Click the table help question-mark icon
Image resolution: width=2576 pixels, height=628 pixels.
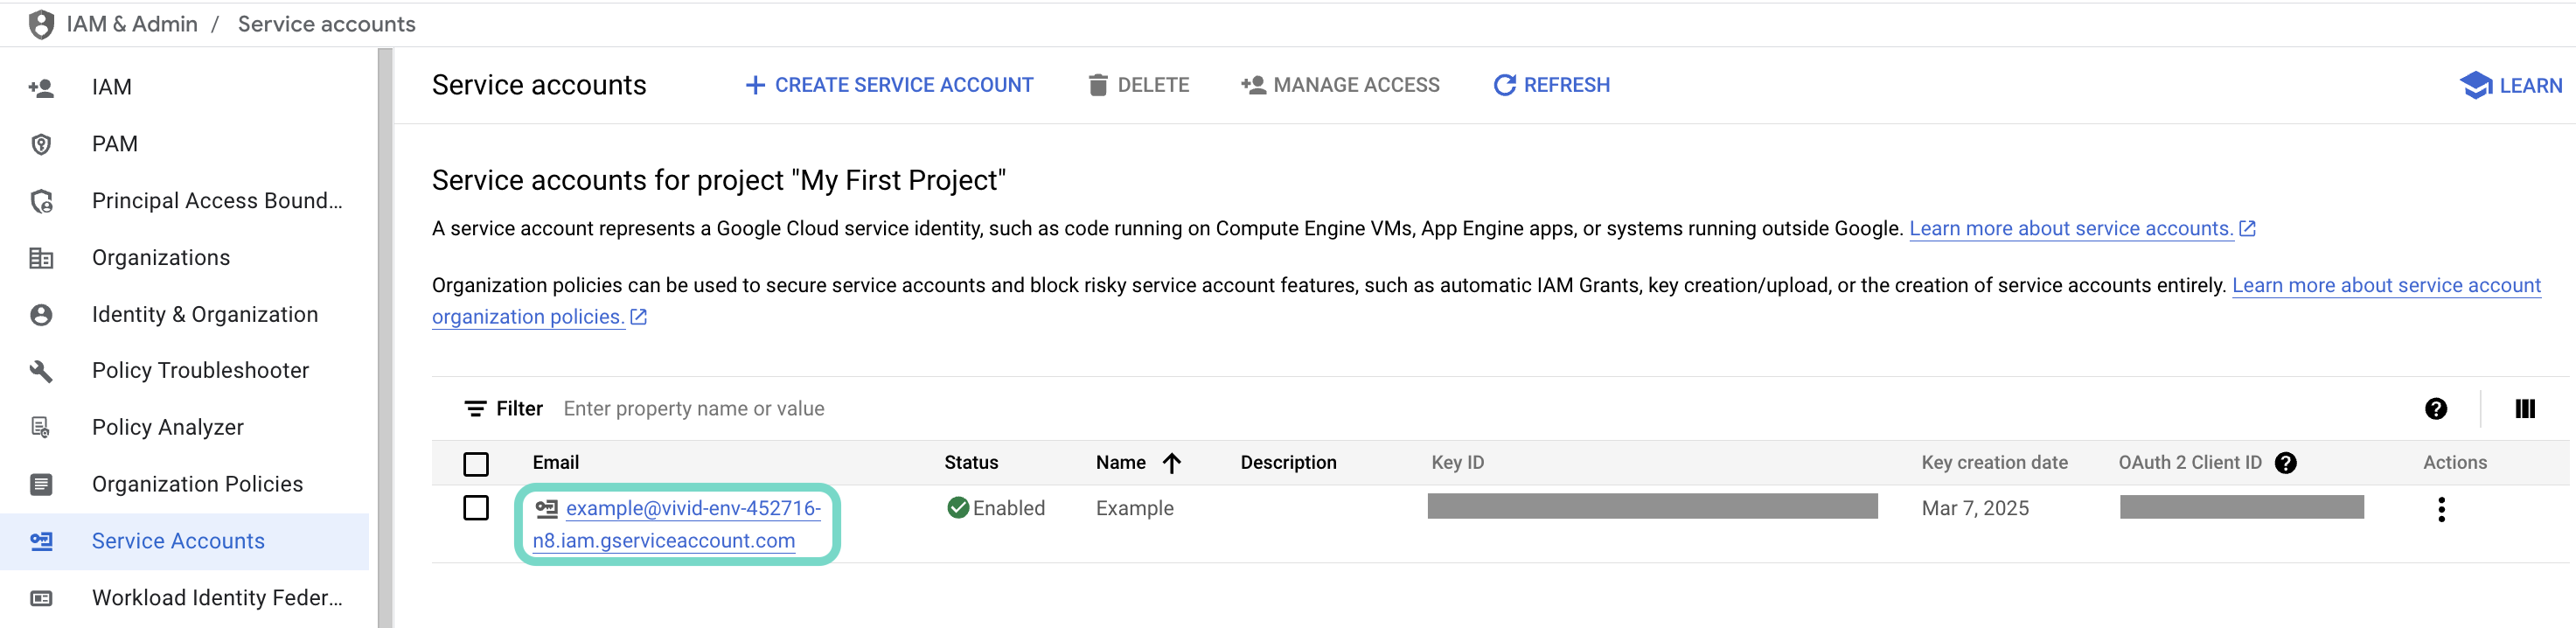pos(2436,409)
